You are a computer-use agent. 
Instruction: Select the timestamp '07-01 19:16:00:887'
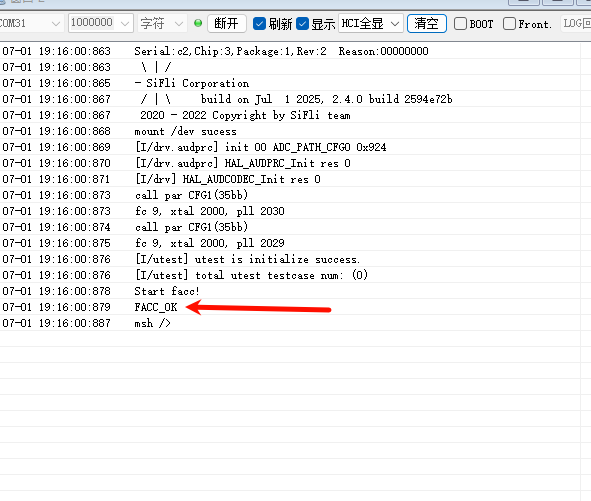tap(57, 323)
